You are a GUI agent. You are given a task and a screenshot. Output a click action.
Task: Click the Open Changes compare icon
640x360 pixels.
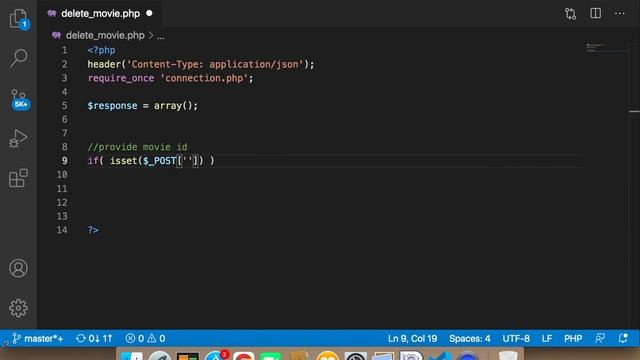tap(570, 13)
